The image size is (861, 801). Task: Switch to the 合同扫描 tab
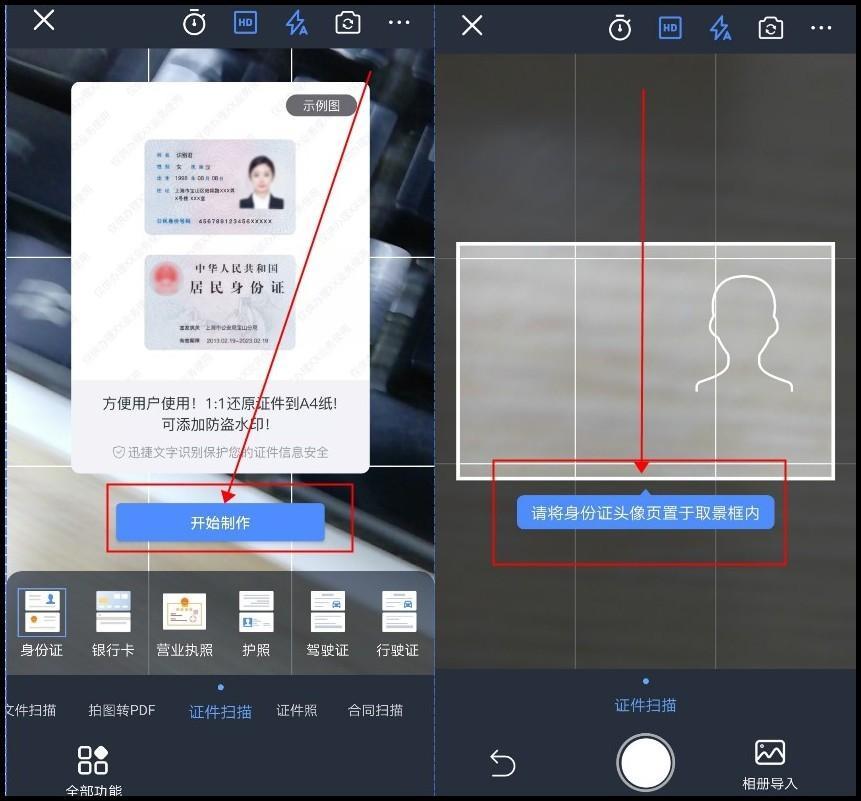coord(375,711)
